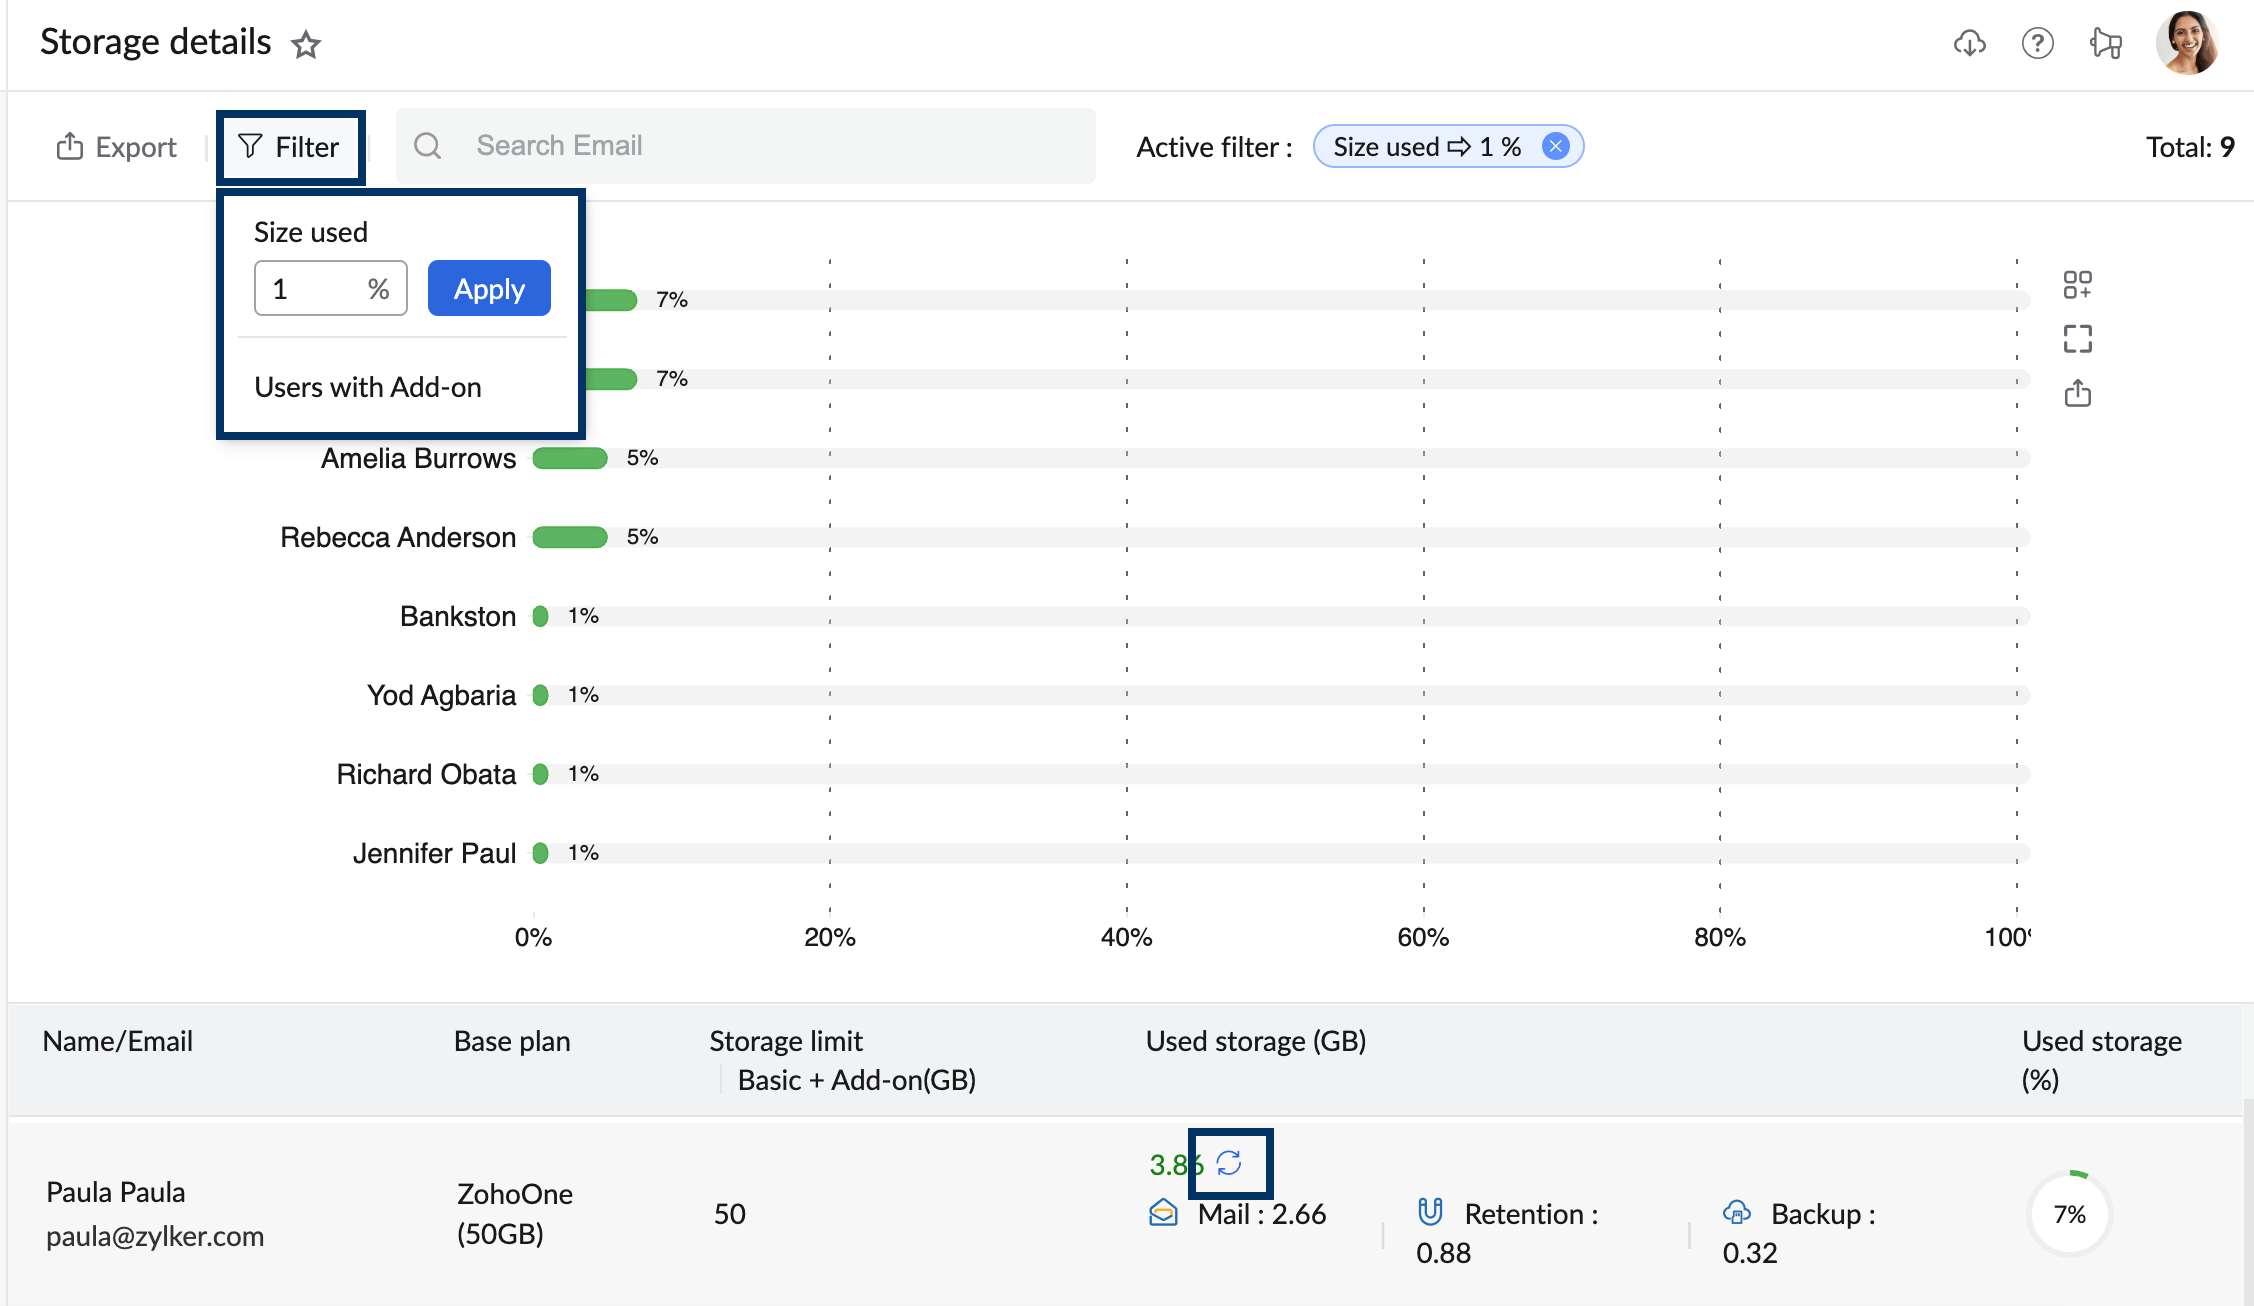Image resolution: width=2254 pixels, height=1306 pixels.
Task: Add chart to dashboard via grid-plus icon
Action: (2078, 285)
